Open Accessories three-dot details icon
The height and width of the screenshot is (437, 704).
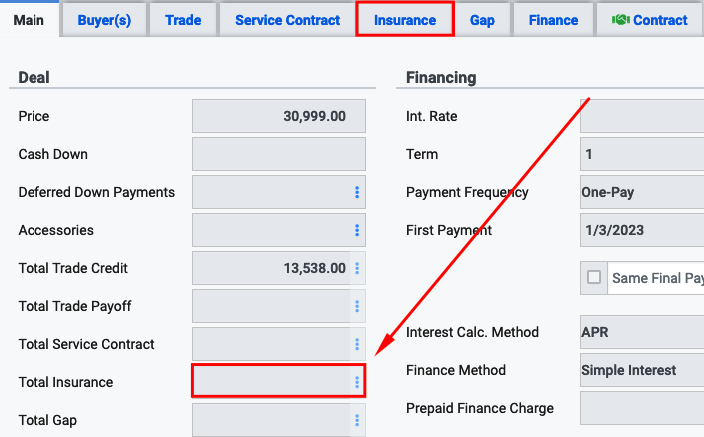point(357,230)
